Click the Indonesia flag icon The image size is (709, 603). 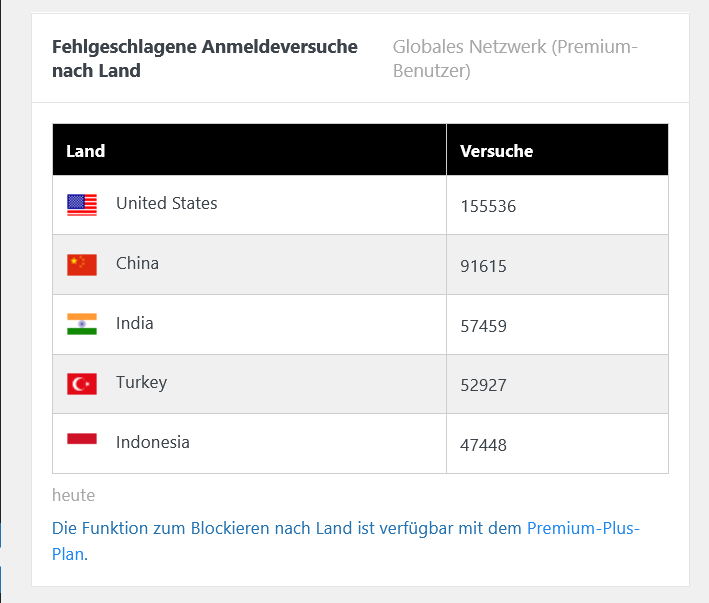(x=82, y=439)
